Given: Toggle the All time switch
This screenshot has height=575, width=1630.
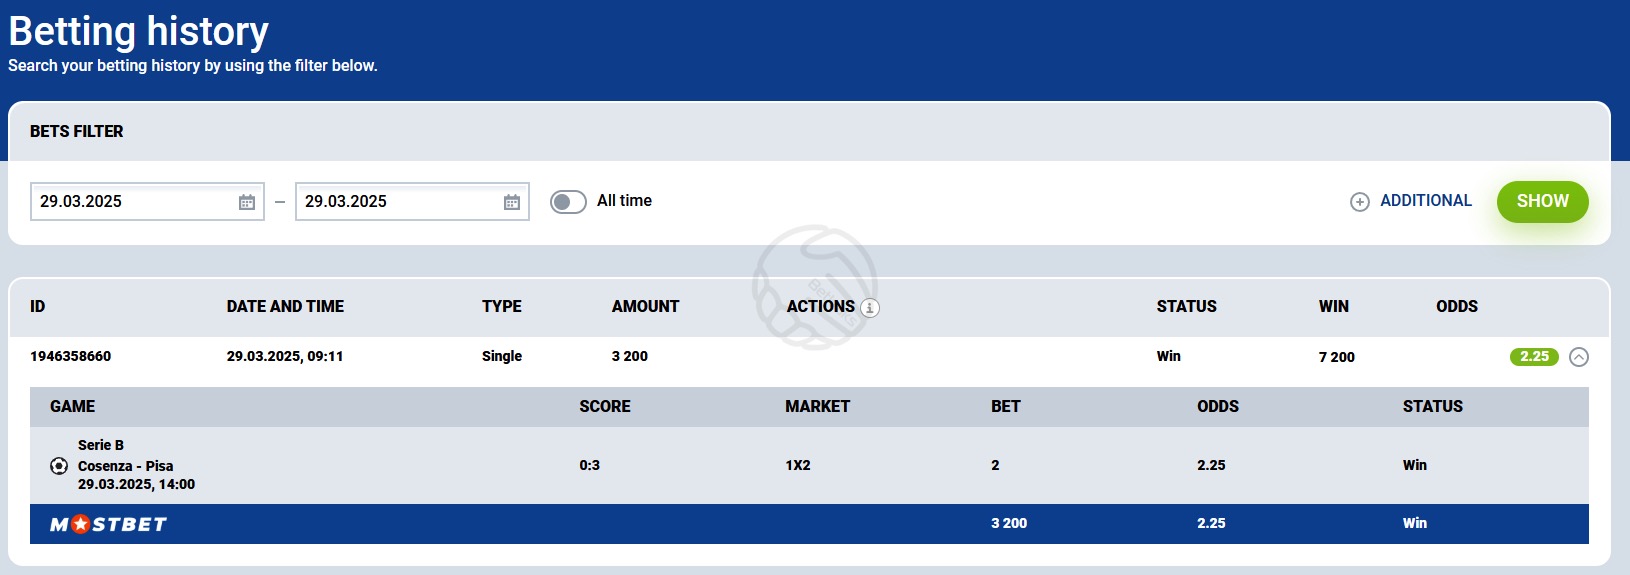Looking at the screenshot, I should pos(568,202).
